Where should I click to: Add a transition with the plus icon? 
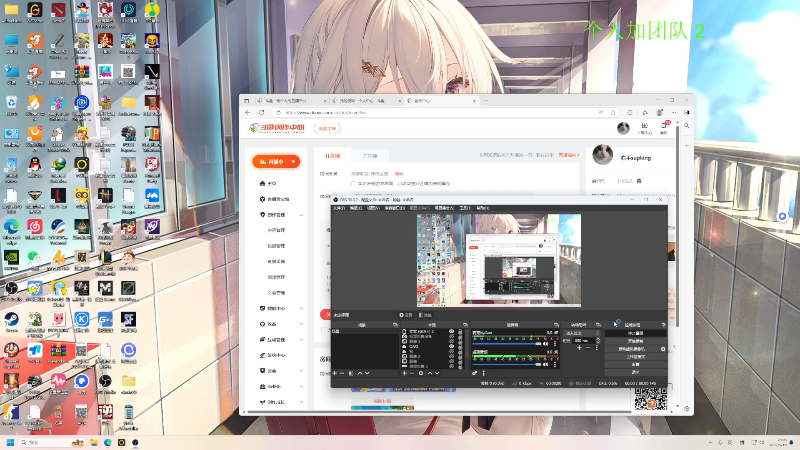pos(580,347)
